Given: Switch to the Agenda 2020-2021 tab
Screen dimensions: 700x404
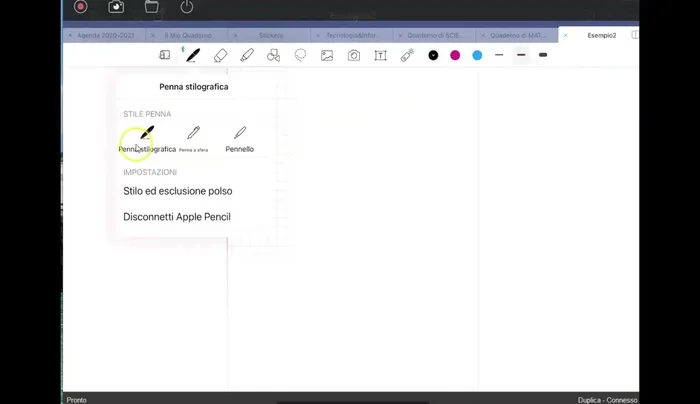Looking at the screenshot, I should [105, 35].
